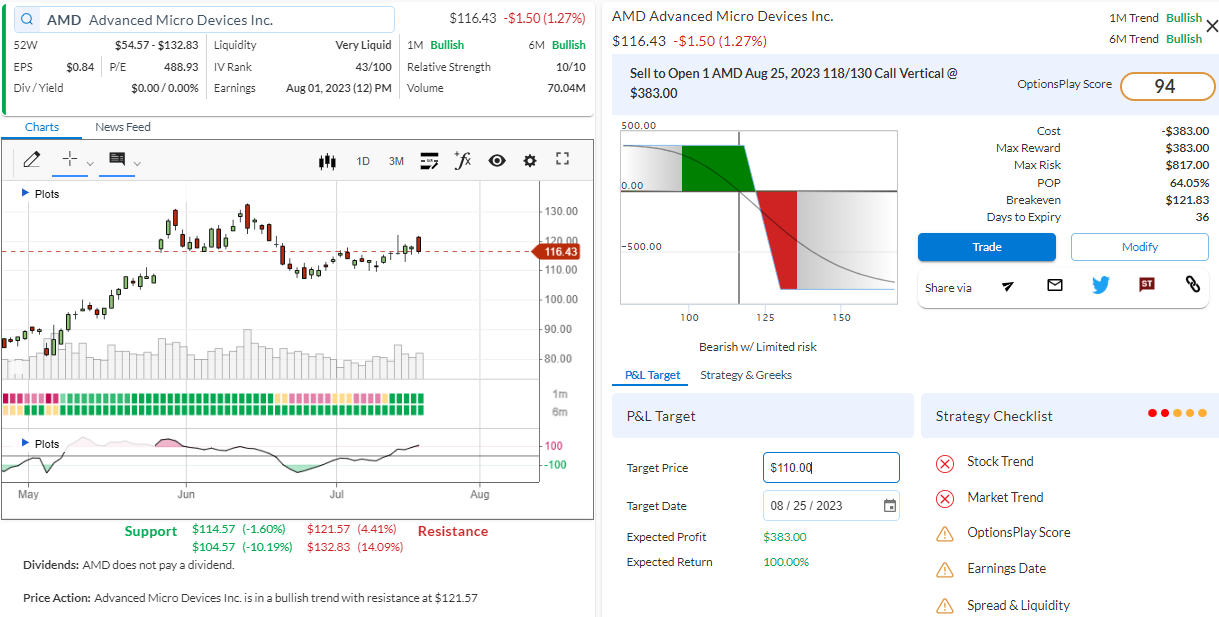Click the P/E value 488.93
The width and height of the screenshot is (1219, 617).
point(182,67)
